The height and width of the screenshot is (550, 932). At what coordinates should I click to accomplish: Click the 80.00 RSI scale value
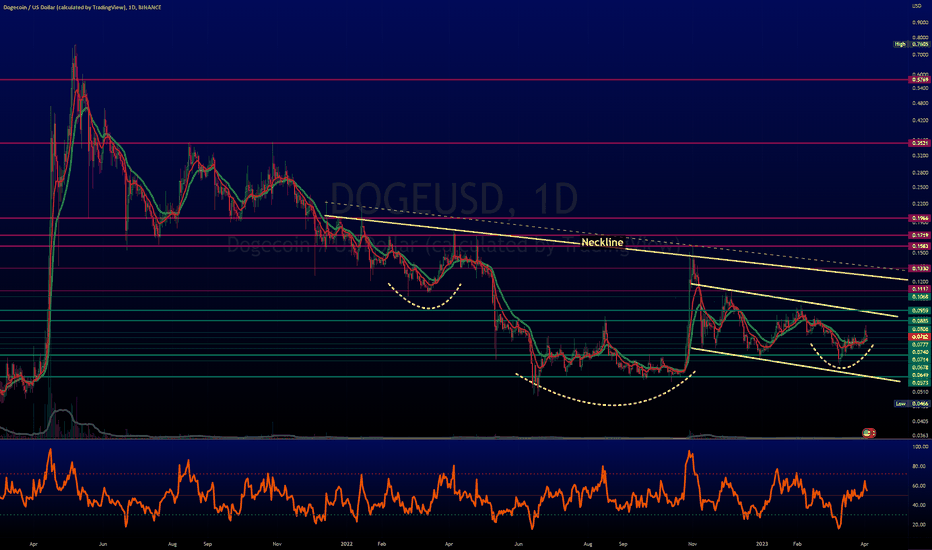pos(920,466)
